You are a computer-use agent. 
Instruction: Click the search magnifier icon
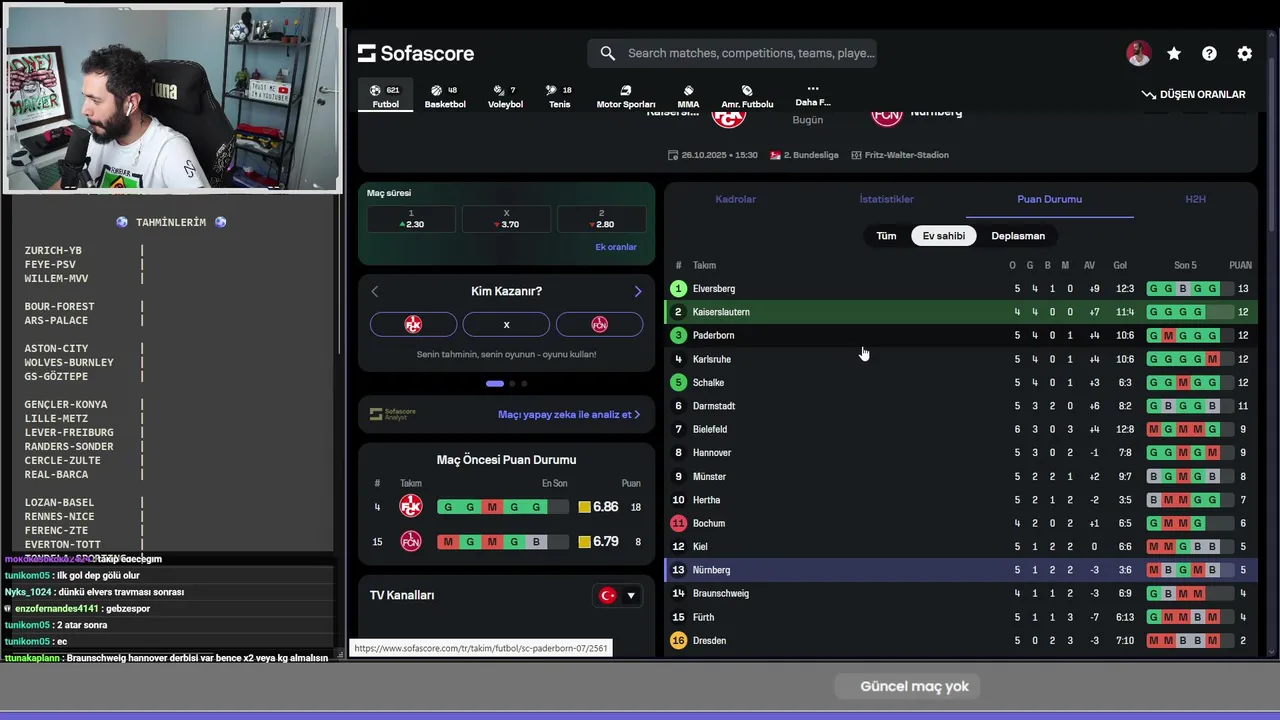[x=607, y=53]
